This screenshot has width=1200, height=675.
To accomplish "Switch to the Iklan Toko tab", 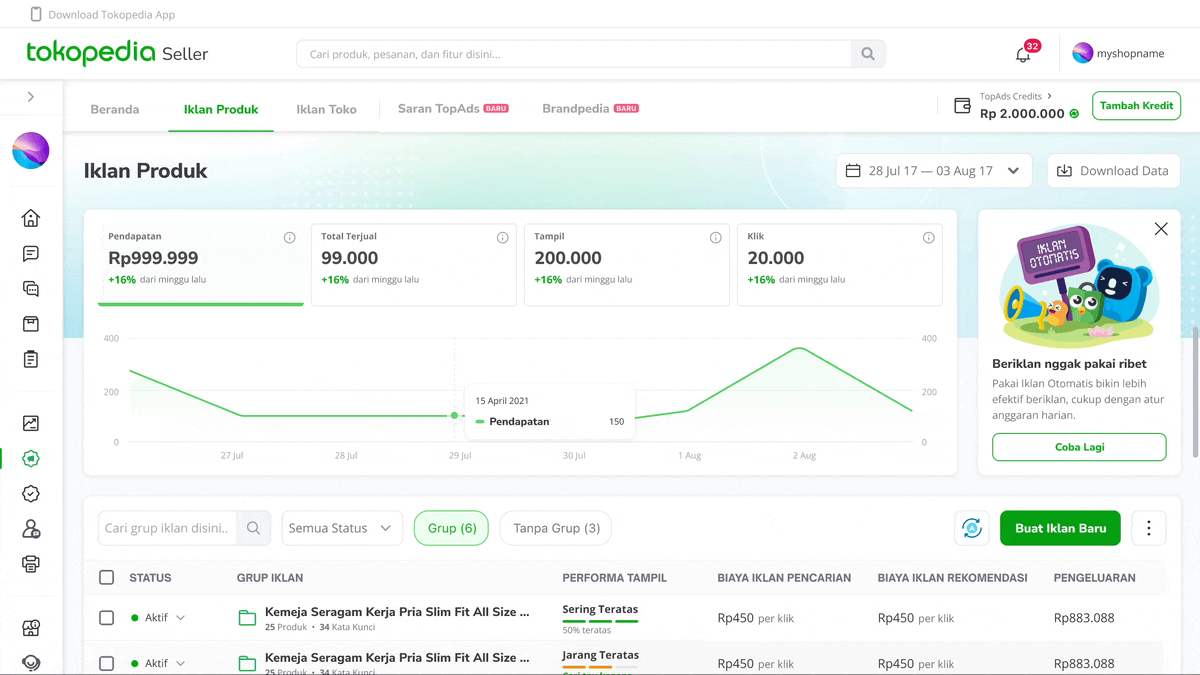I will pyautogui.click(x=326, y=109).
